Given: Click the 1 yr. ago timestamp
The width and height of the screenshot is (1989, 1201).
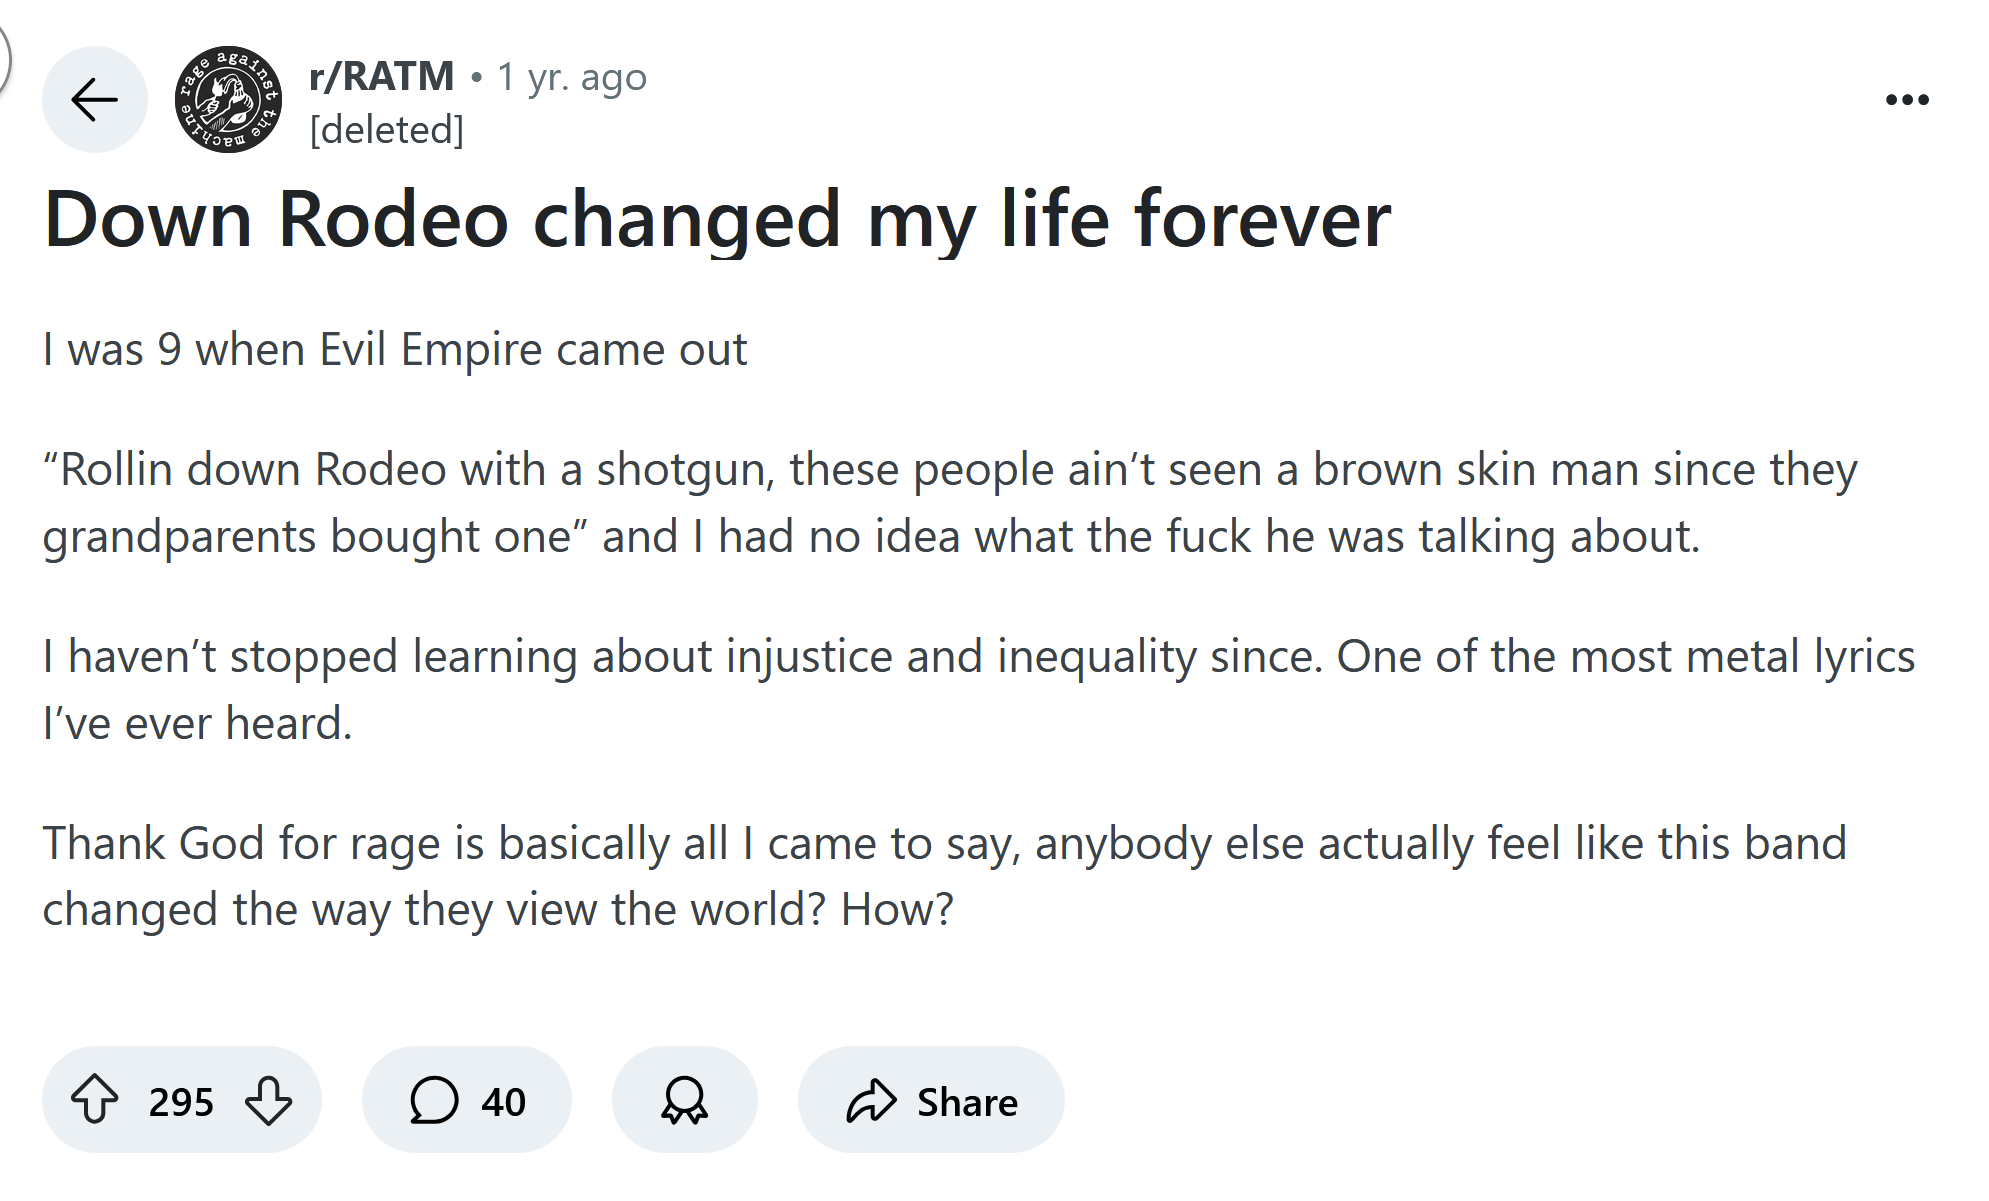Looking at the screenshot, I should click(x=572, y=77).
